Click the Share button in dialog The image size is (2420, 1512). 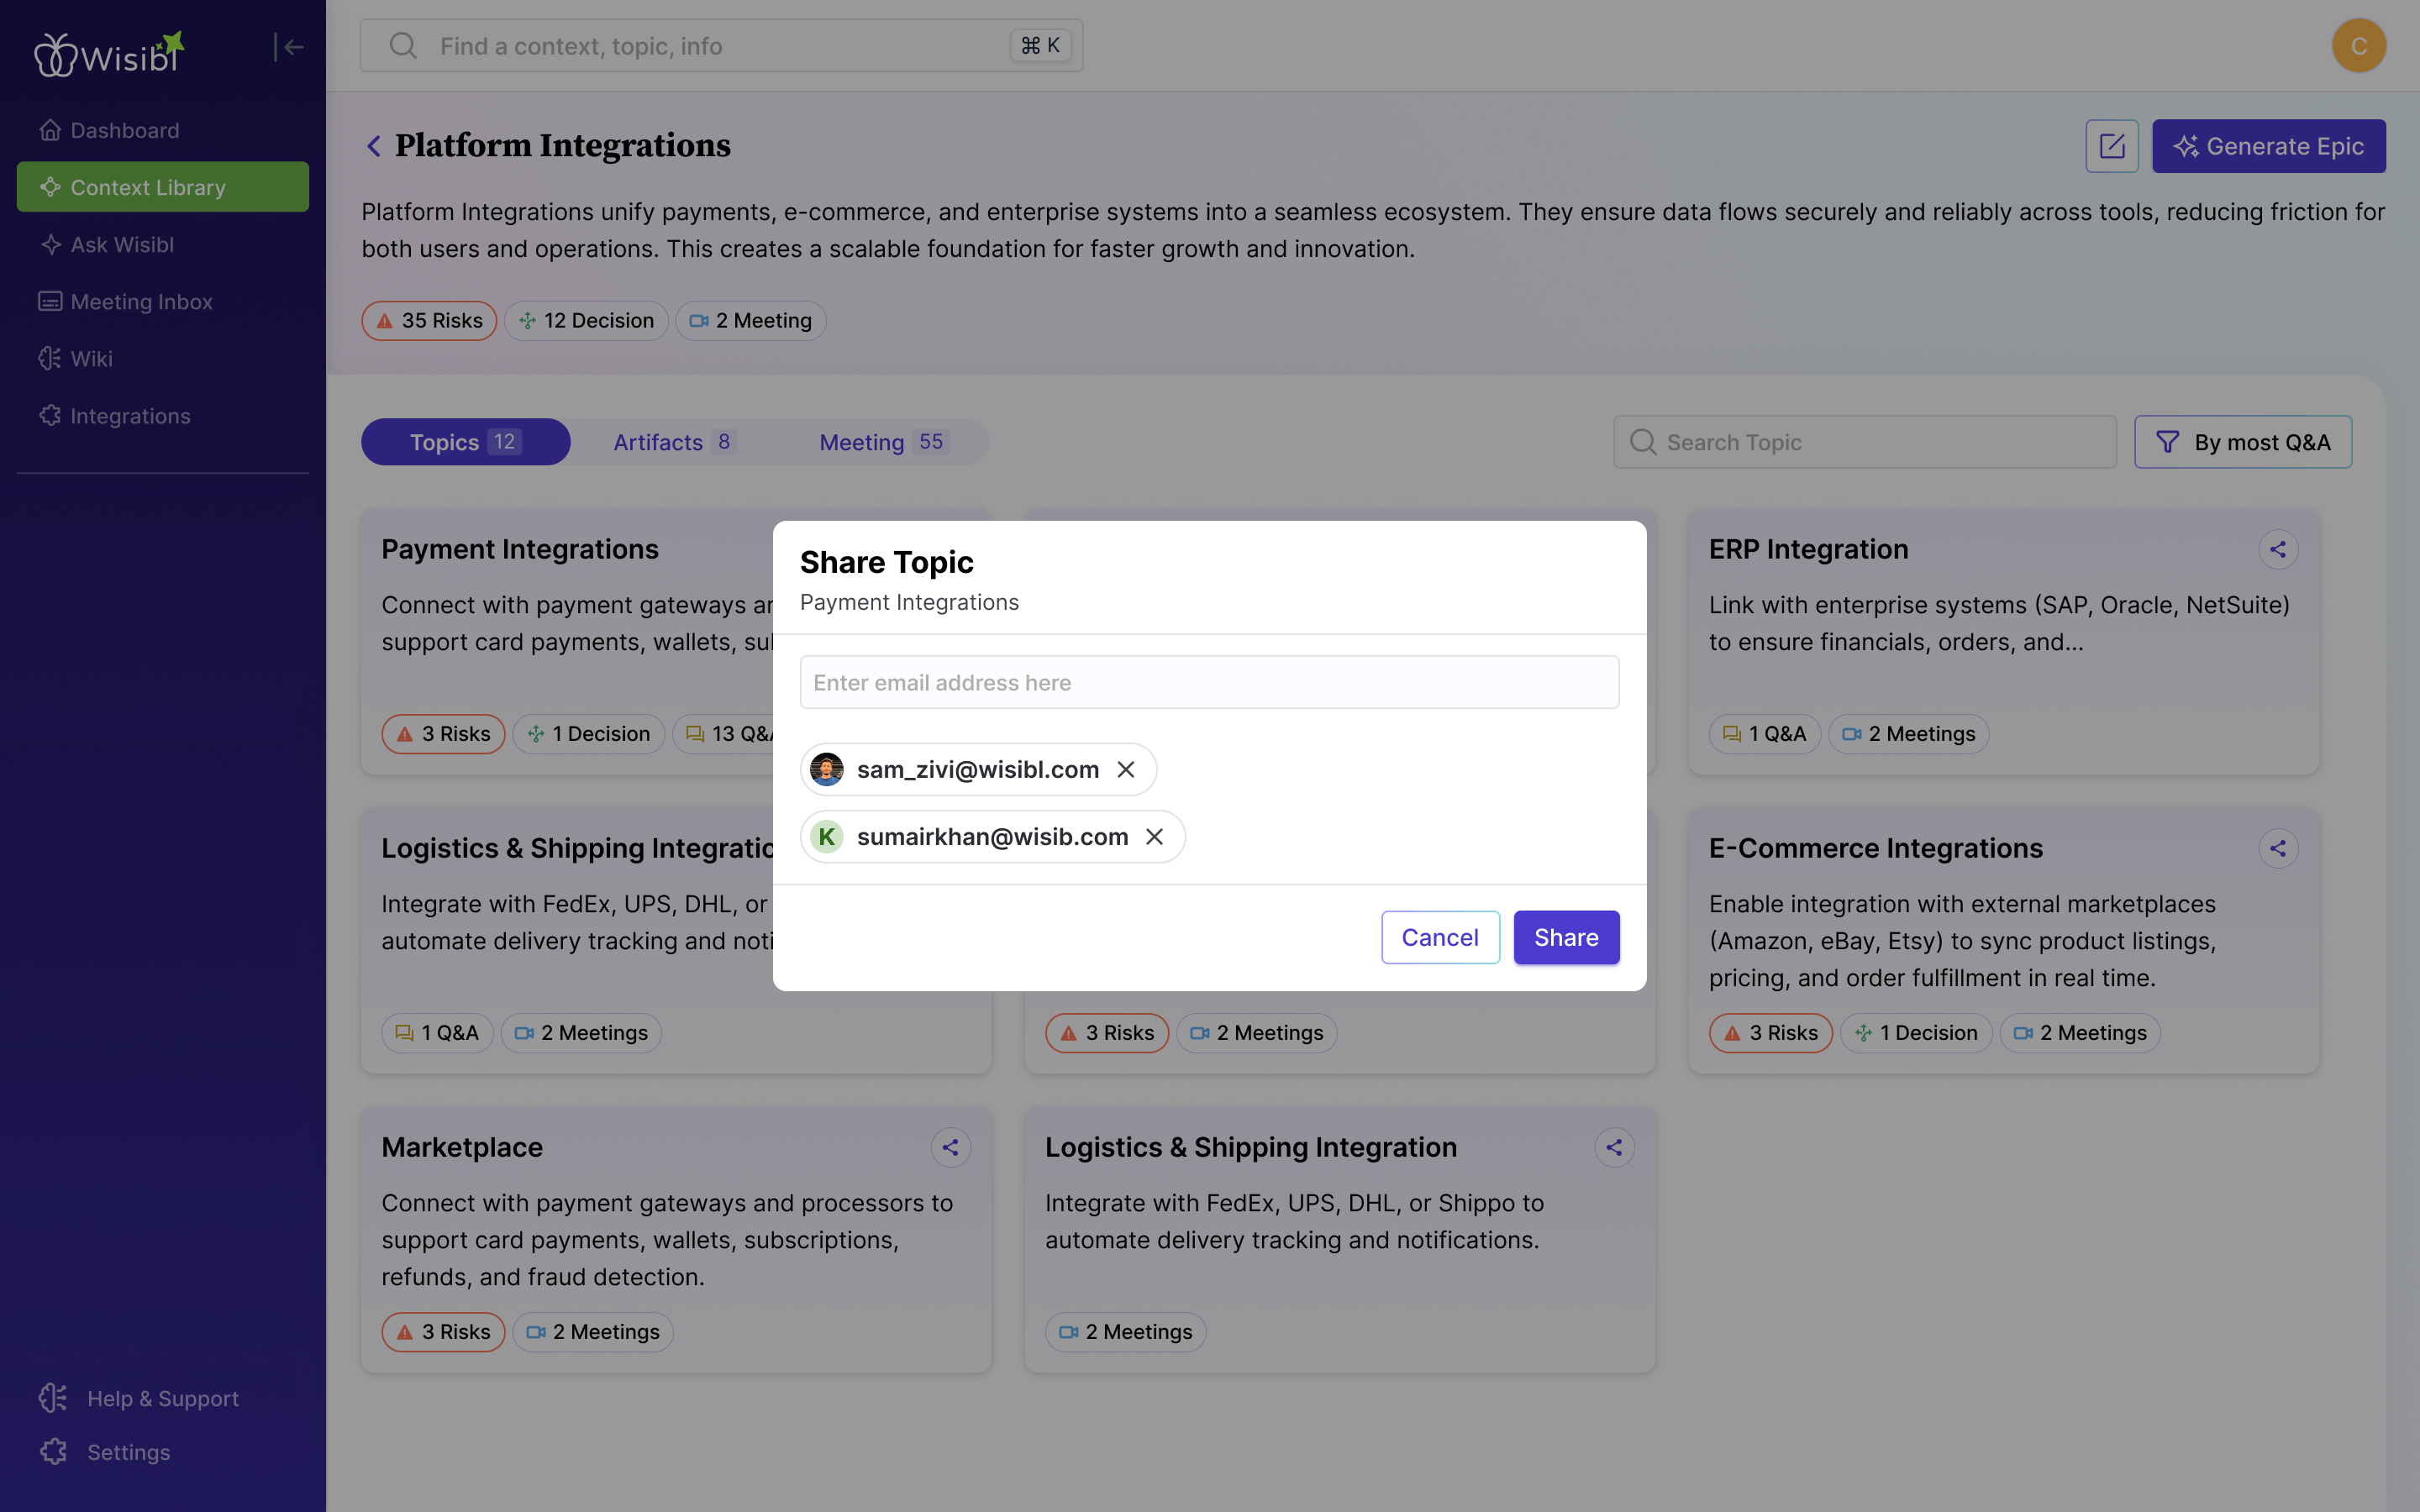tap(1565, 937)
